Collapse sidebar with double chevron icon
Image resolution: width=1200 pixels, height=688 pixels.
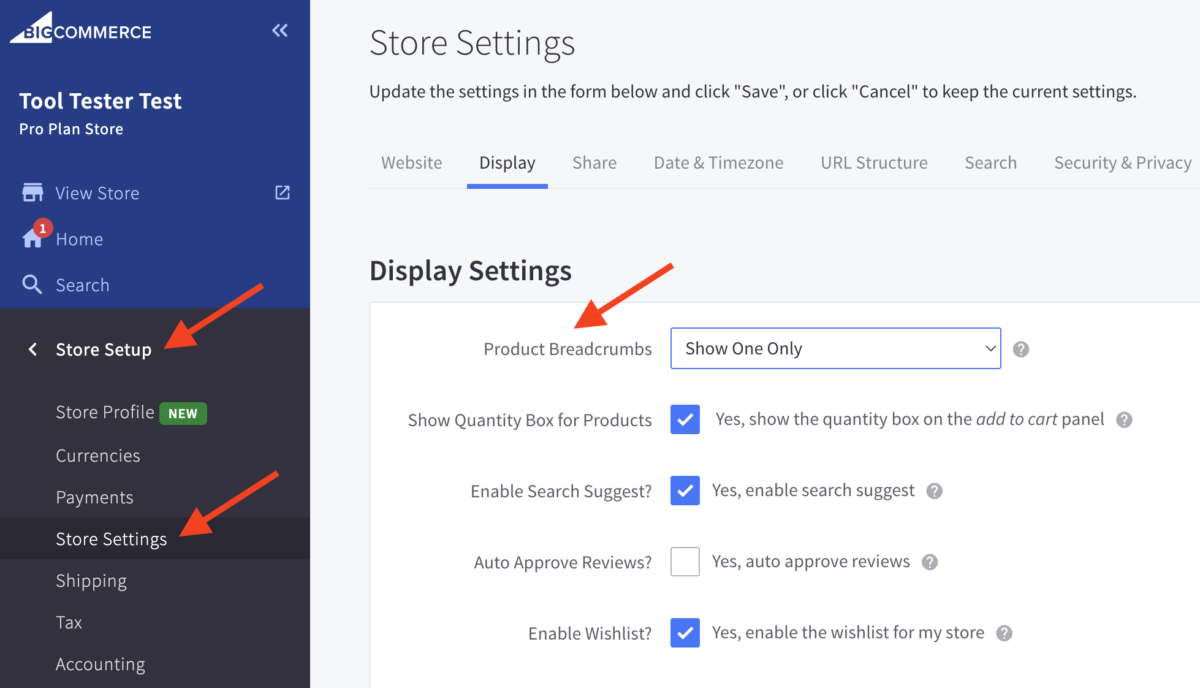pyautogui.click(x=280, y=31)
